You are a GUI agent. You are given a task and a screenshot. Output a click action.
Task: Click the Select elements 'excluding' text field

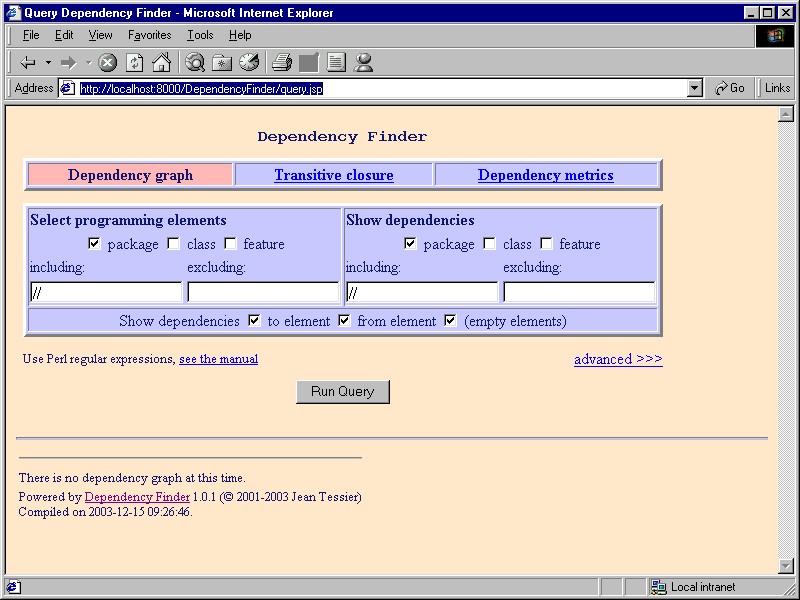[x=263, y=293]
